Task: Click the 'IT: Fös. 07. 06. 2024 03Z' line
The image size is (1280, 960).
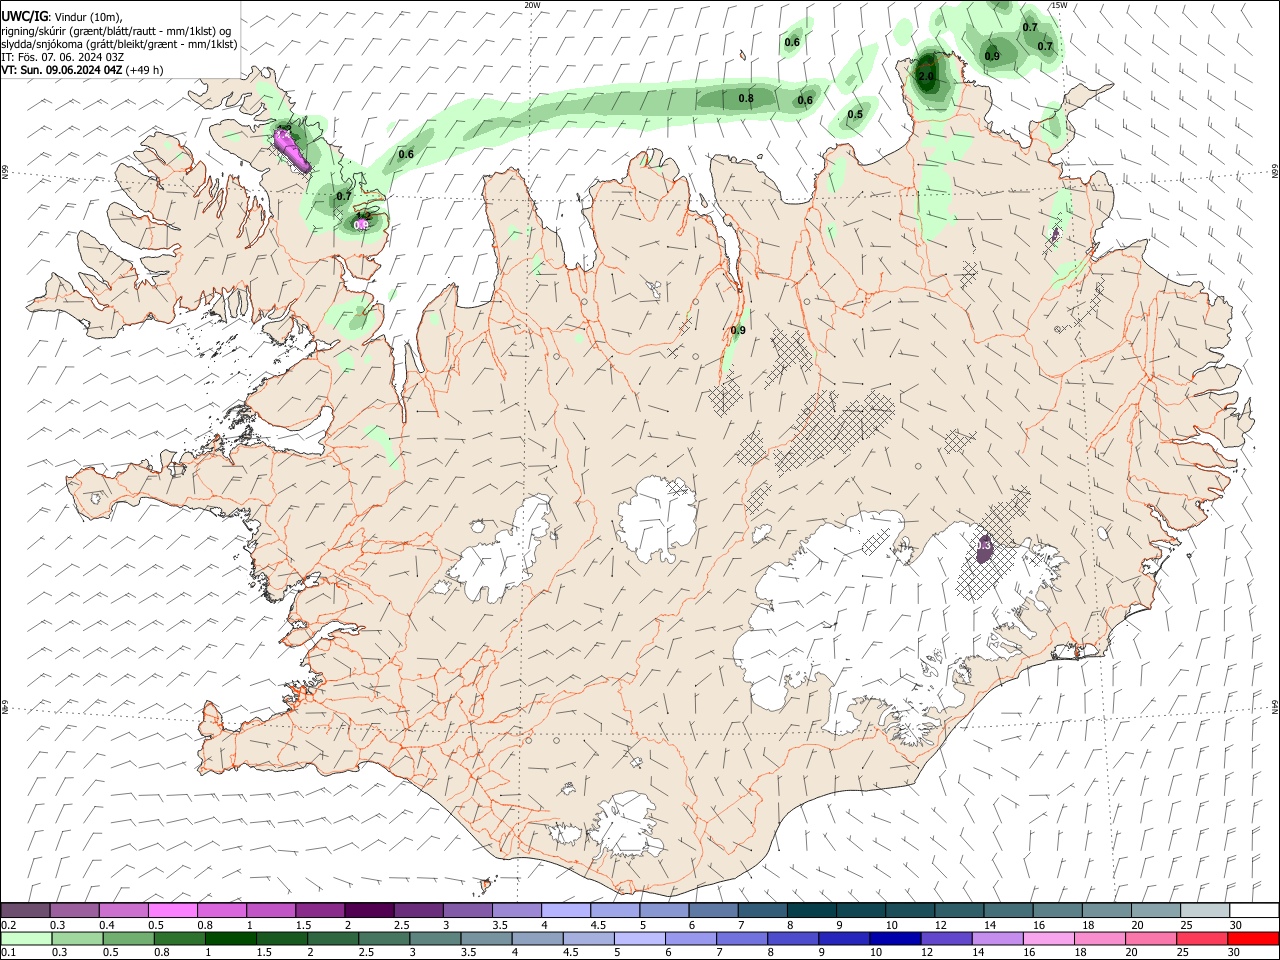Action: pos(62,57)
